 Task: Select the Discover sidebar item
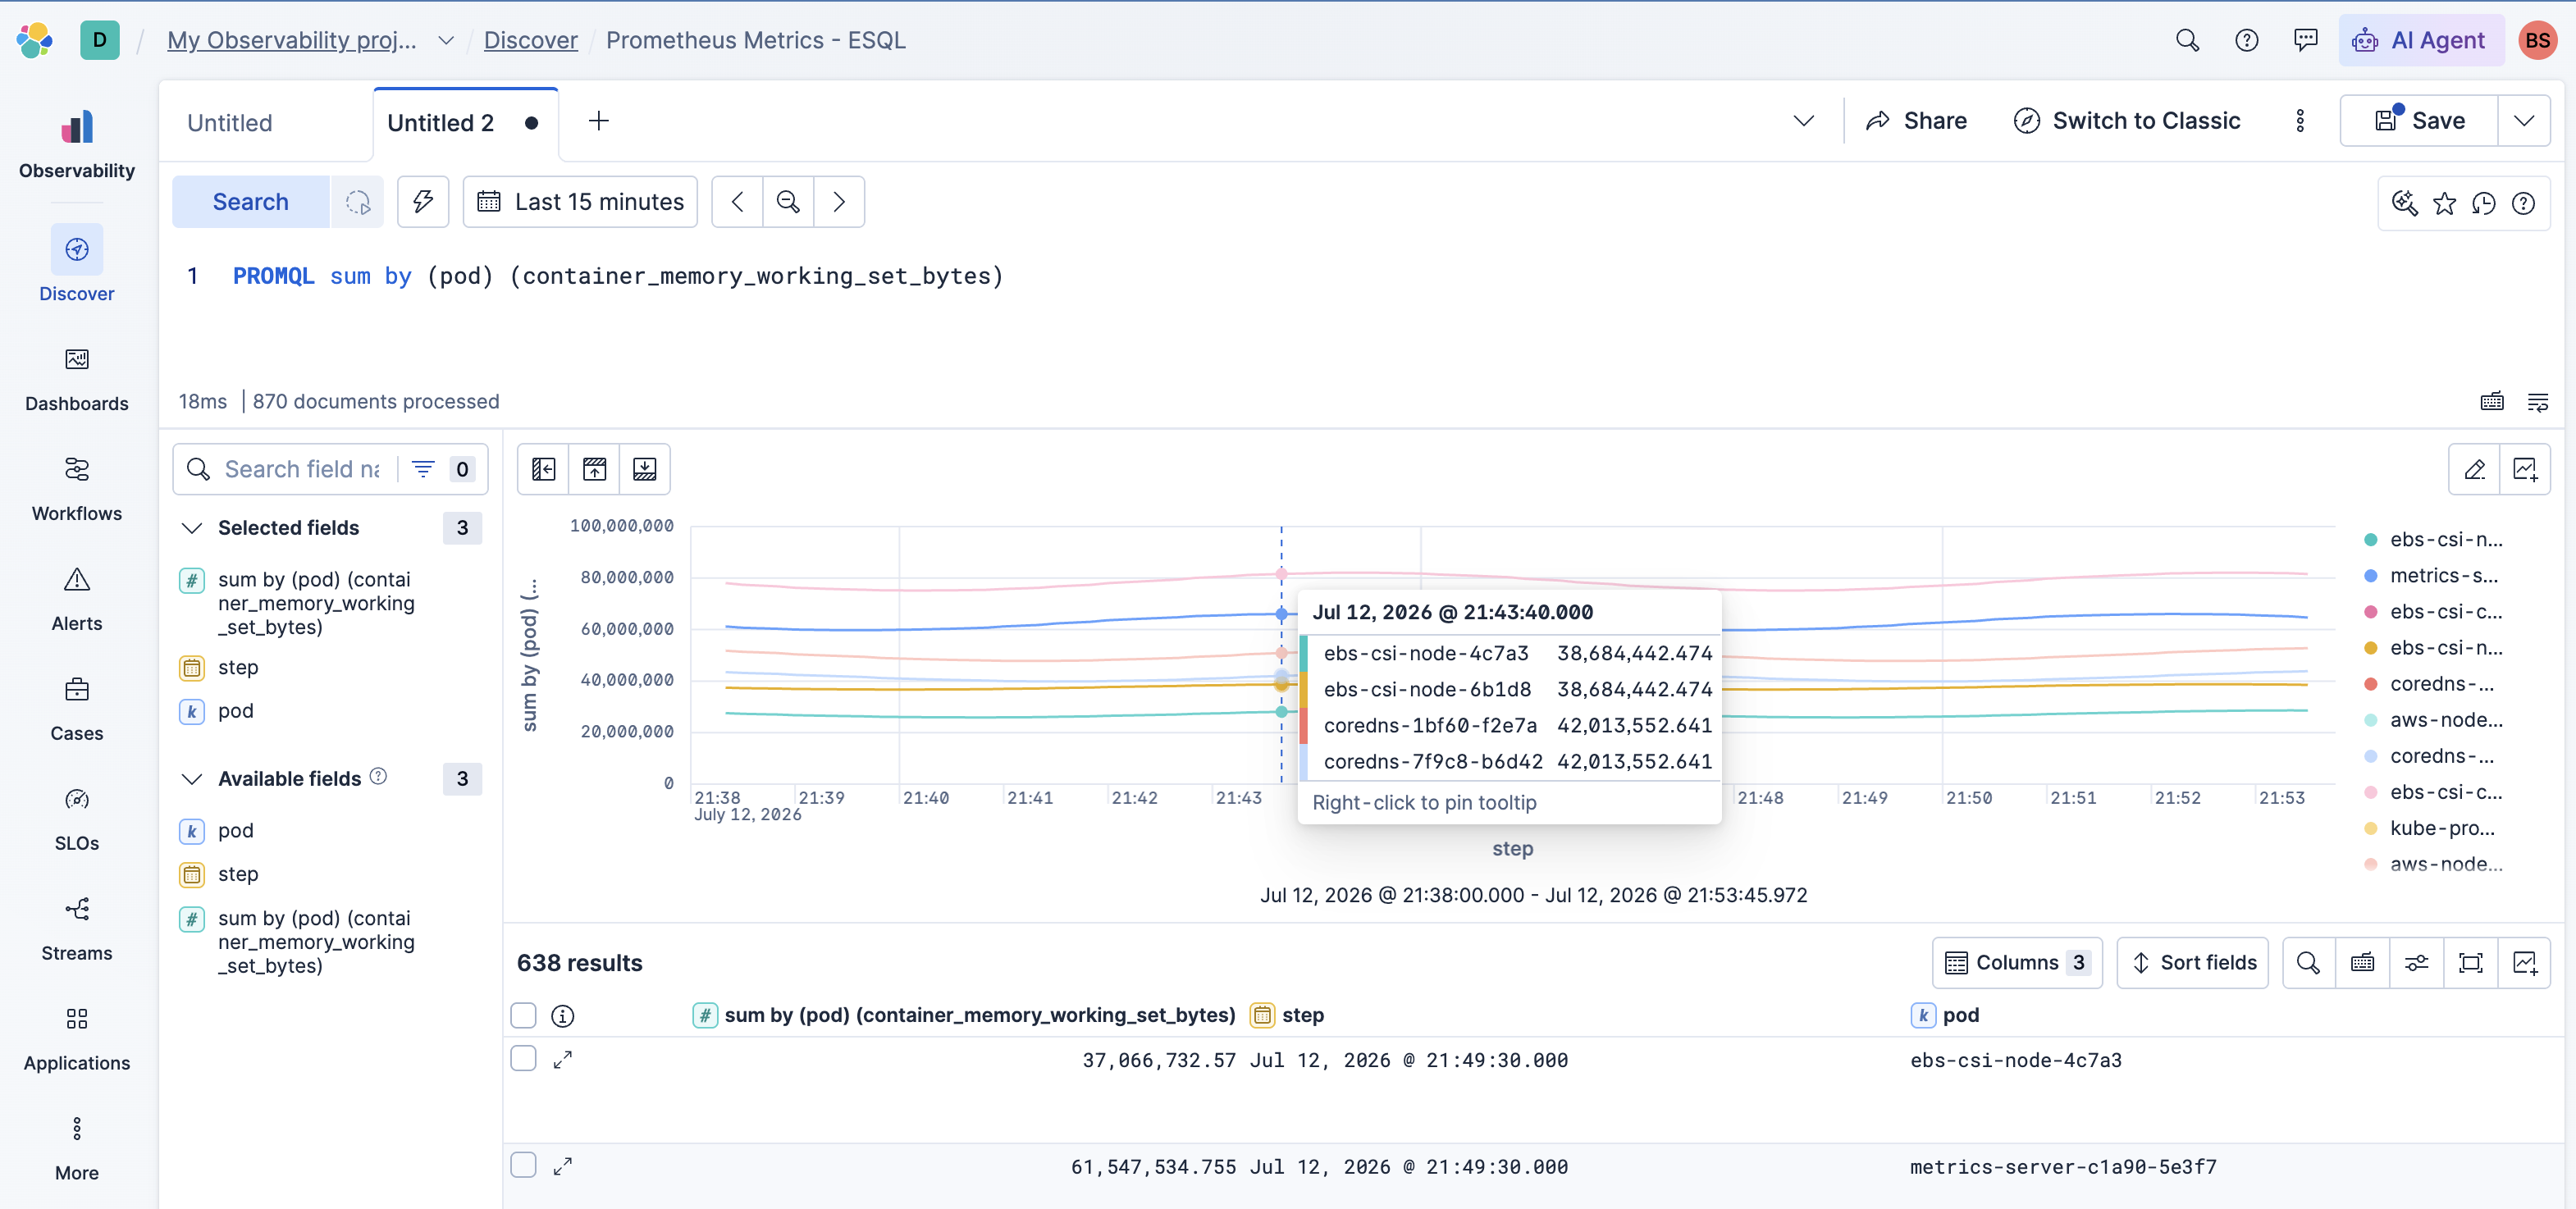[77, 265]
